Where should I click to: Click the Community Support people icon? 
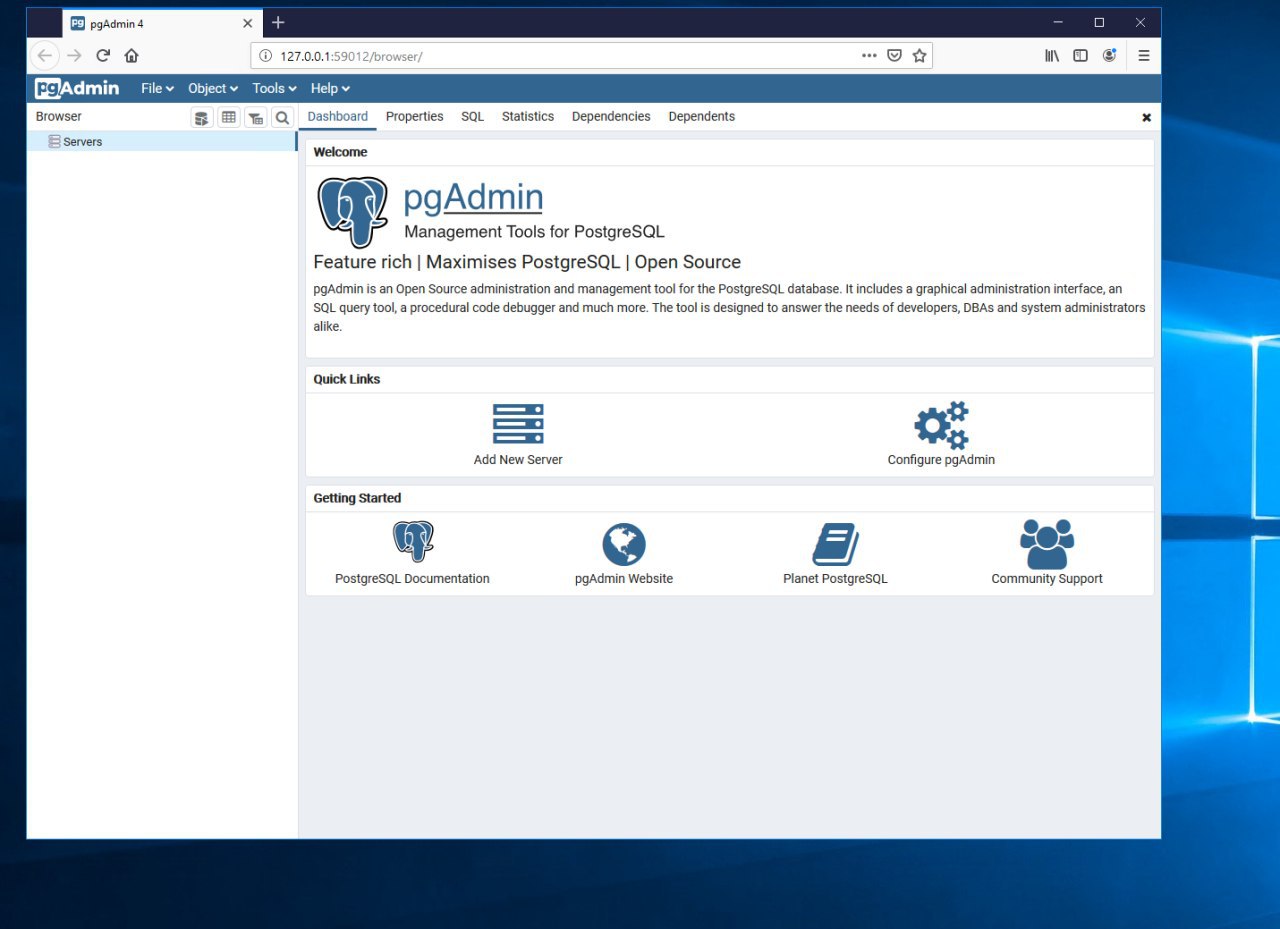coord(1047,544)
